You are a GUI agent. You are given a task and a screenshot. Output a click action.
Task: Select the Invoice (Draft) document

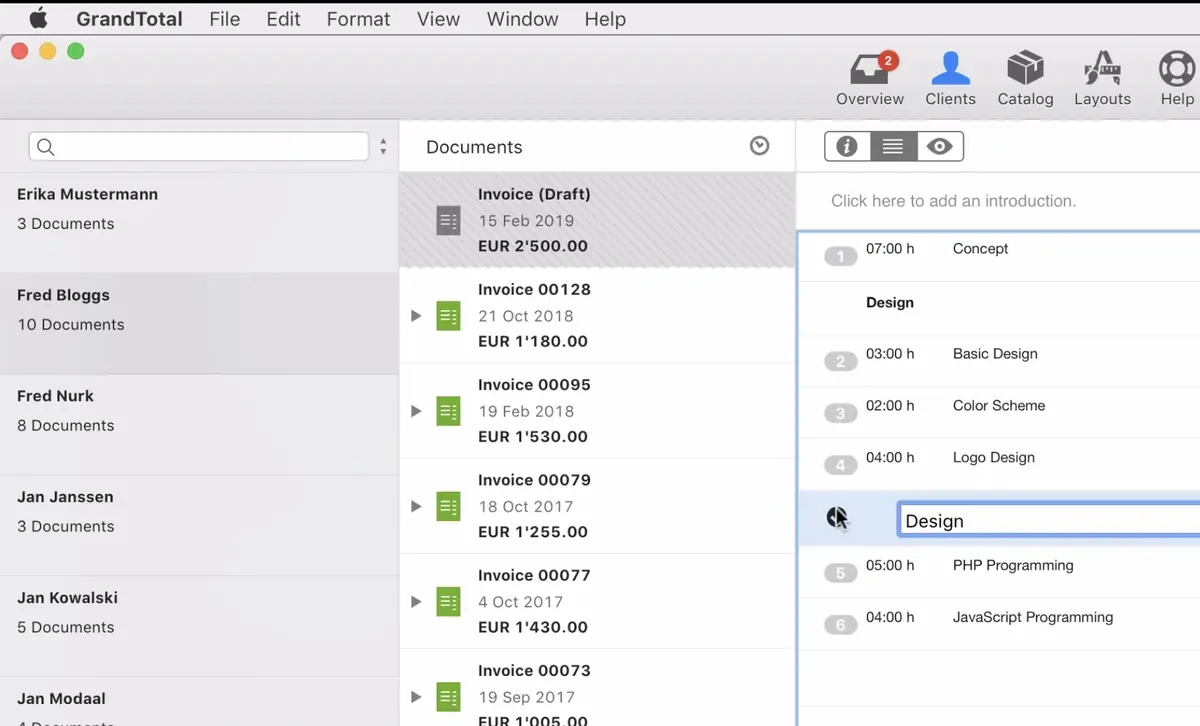[597, 220]
